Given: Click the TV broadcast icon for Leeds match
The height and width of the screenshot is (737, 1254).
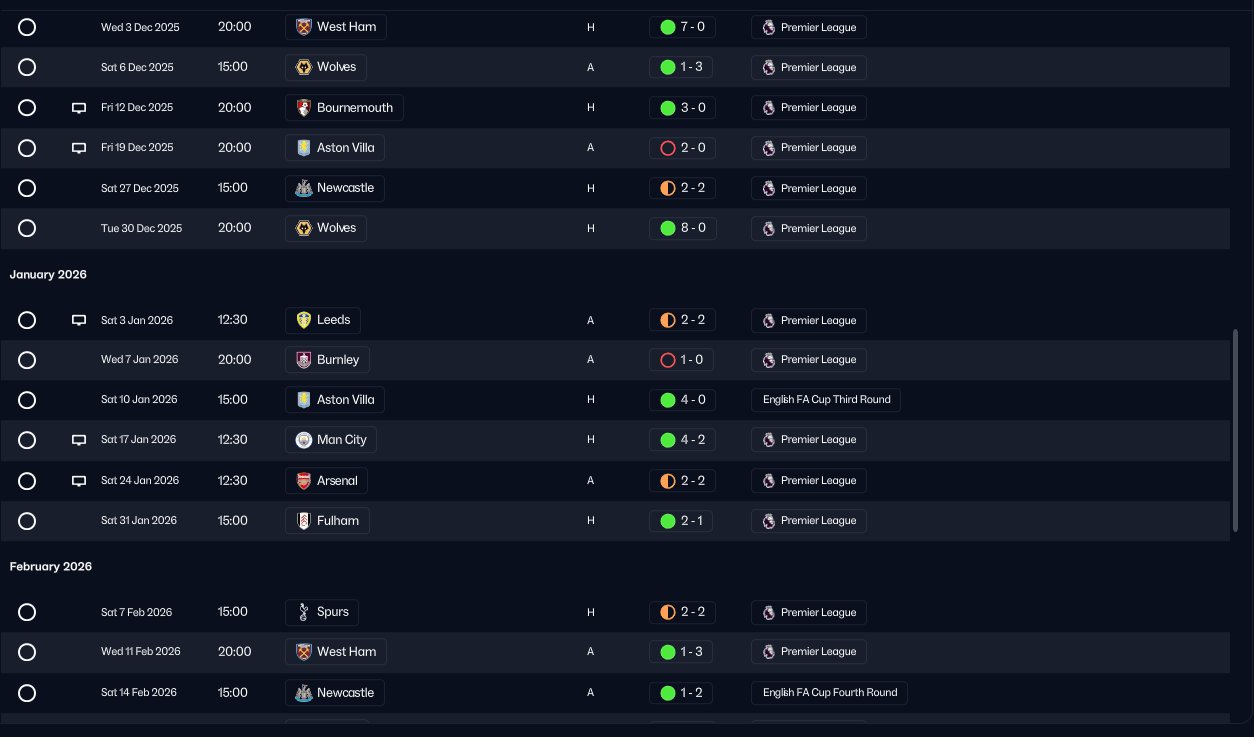Looking at the screenshot, I should click(79, 321).
